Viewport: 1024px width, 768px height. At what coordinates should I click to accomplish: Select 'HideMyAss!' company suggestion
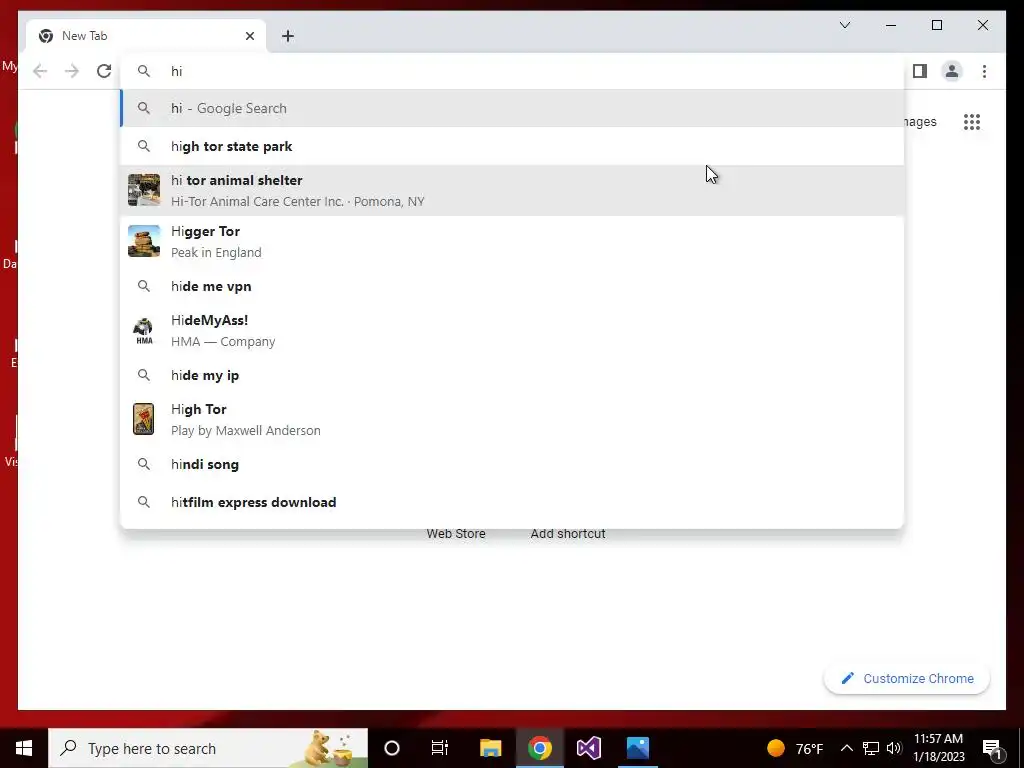click(x=513, y=330)
